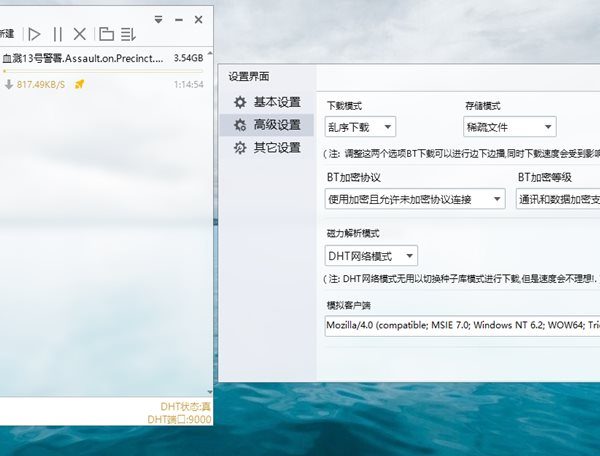Pause the download with the pause icon
The image size is (600, 456).
click(57, 34)
